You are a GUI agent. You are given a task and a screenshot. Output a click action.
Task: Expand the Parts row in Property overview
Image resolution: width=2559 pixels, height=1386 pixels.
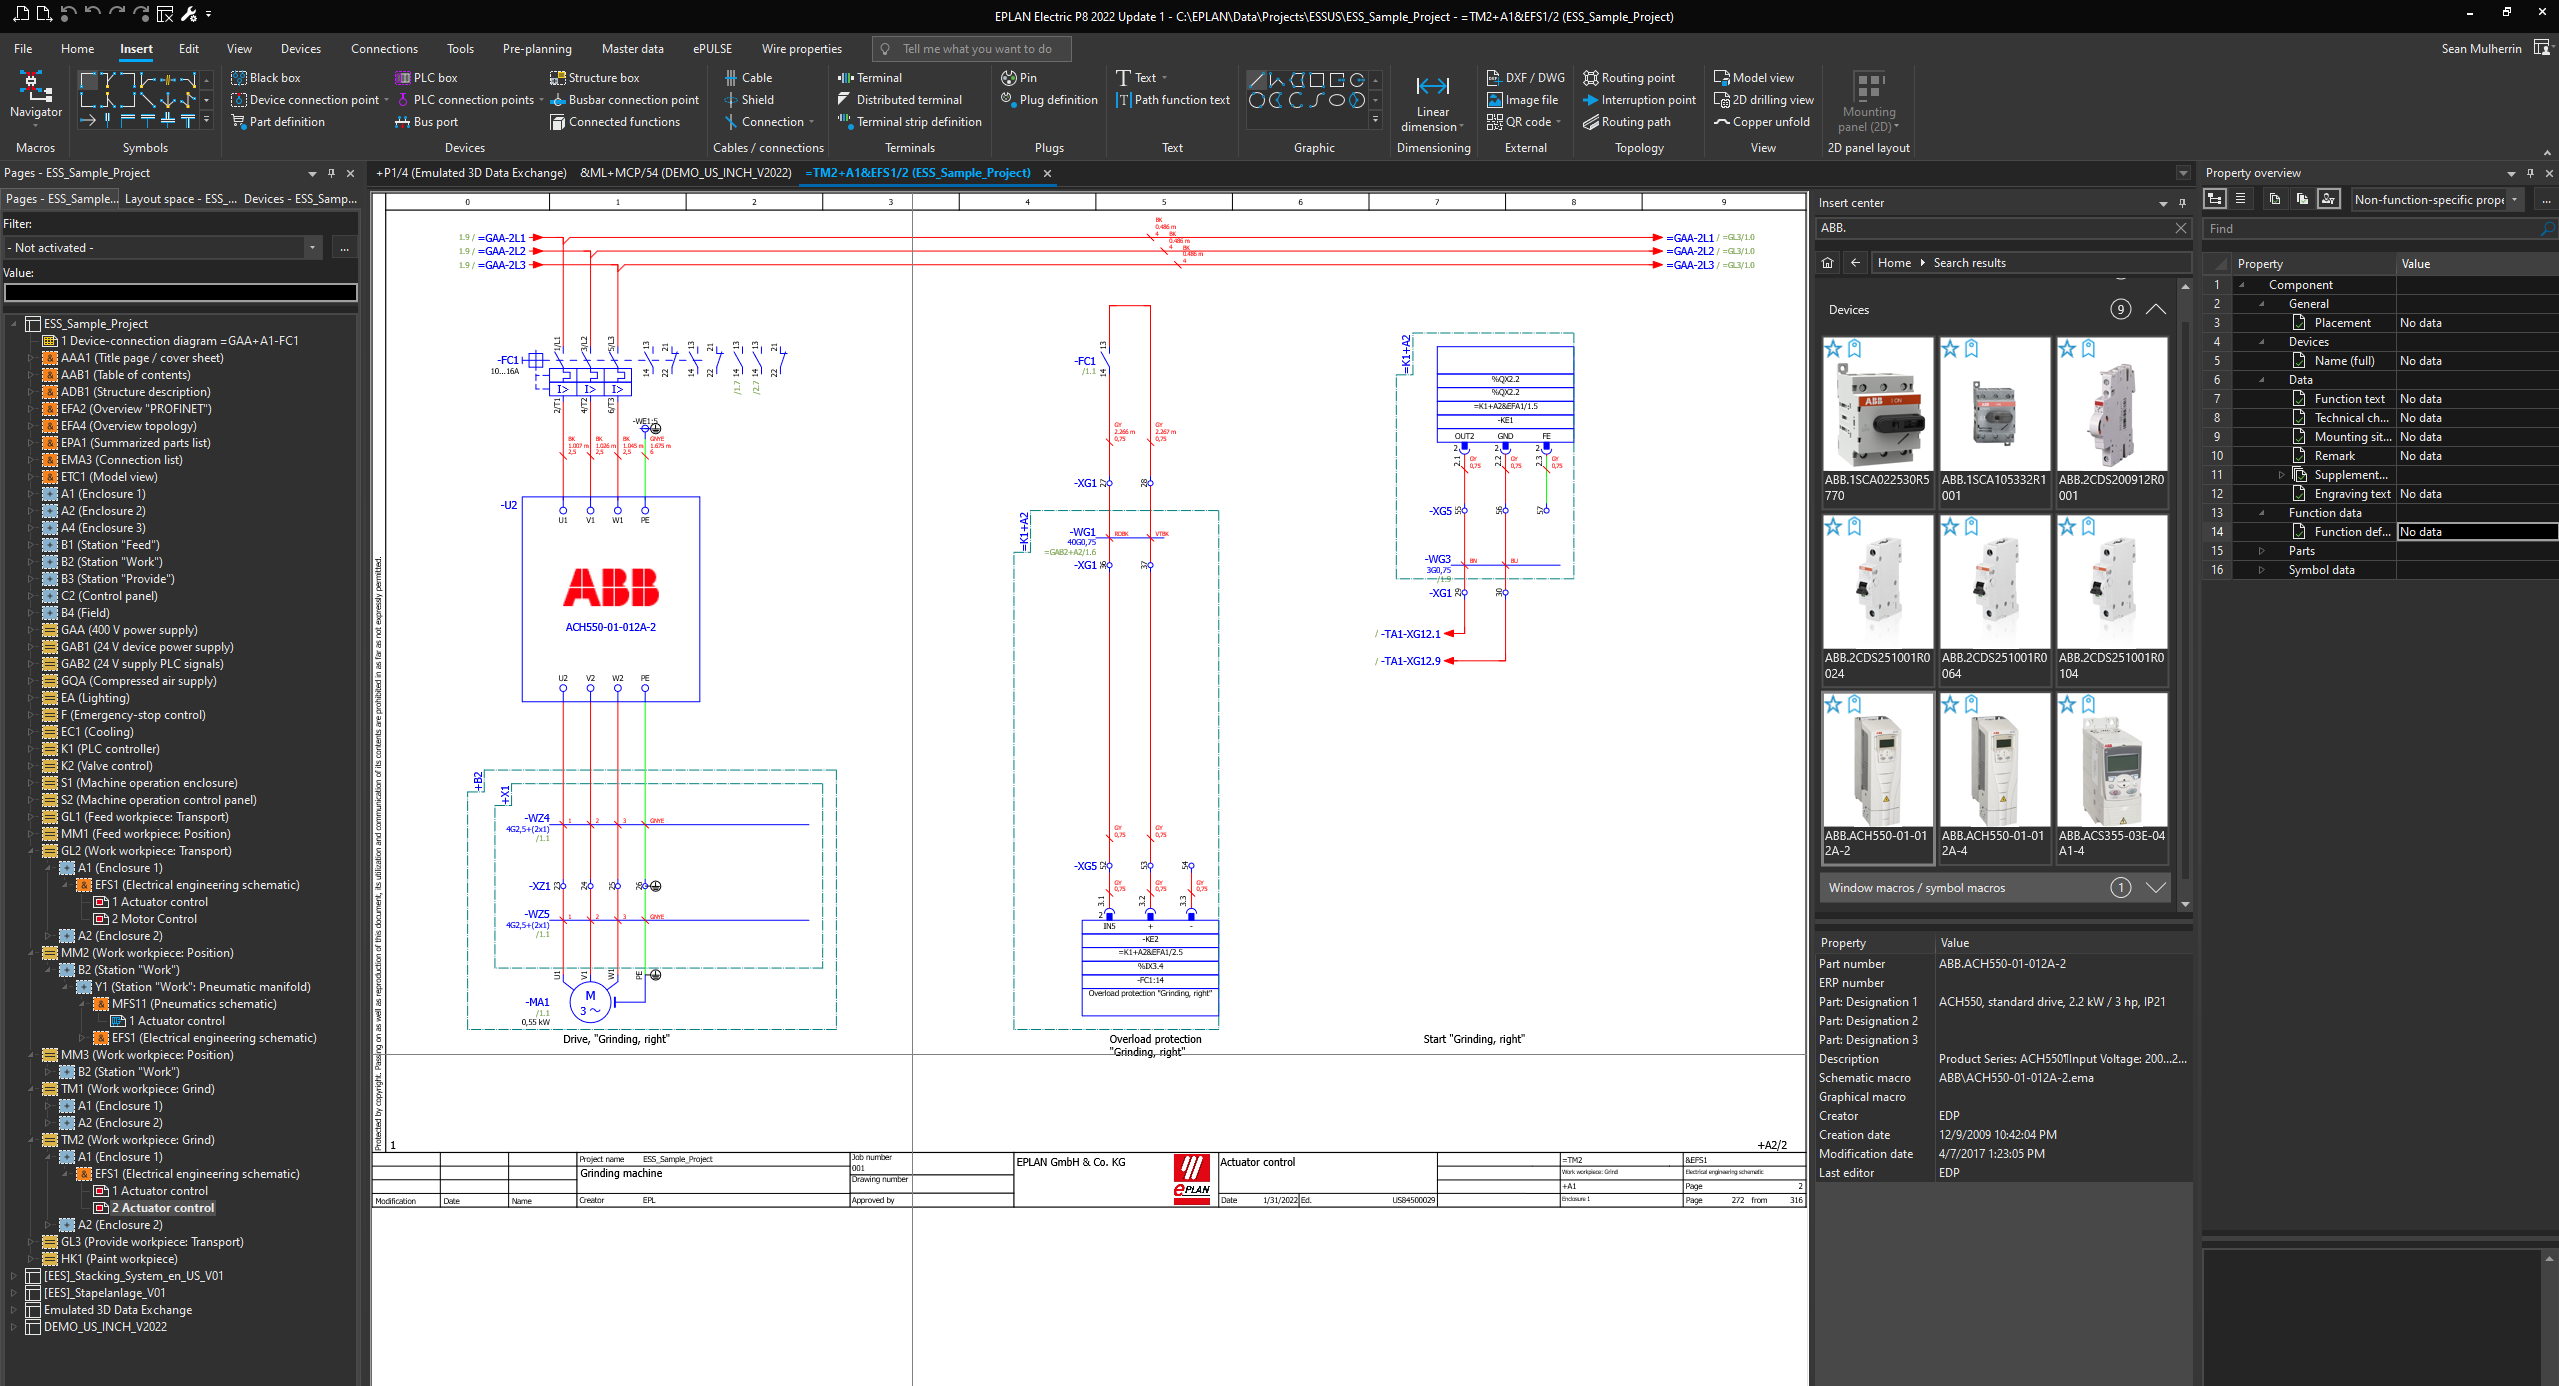click(2263, 550)
